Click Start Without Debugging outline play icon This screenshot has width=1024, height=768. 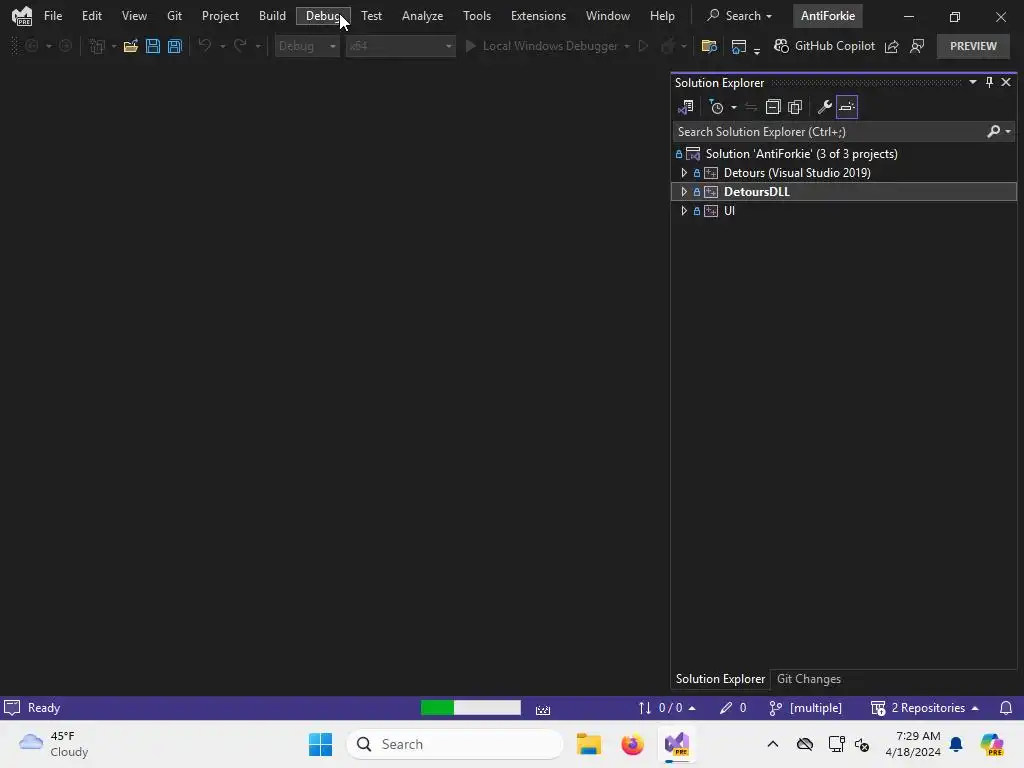643,46
